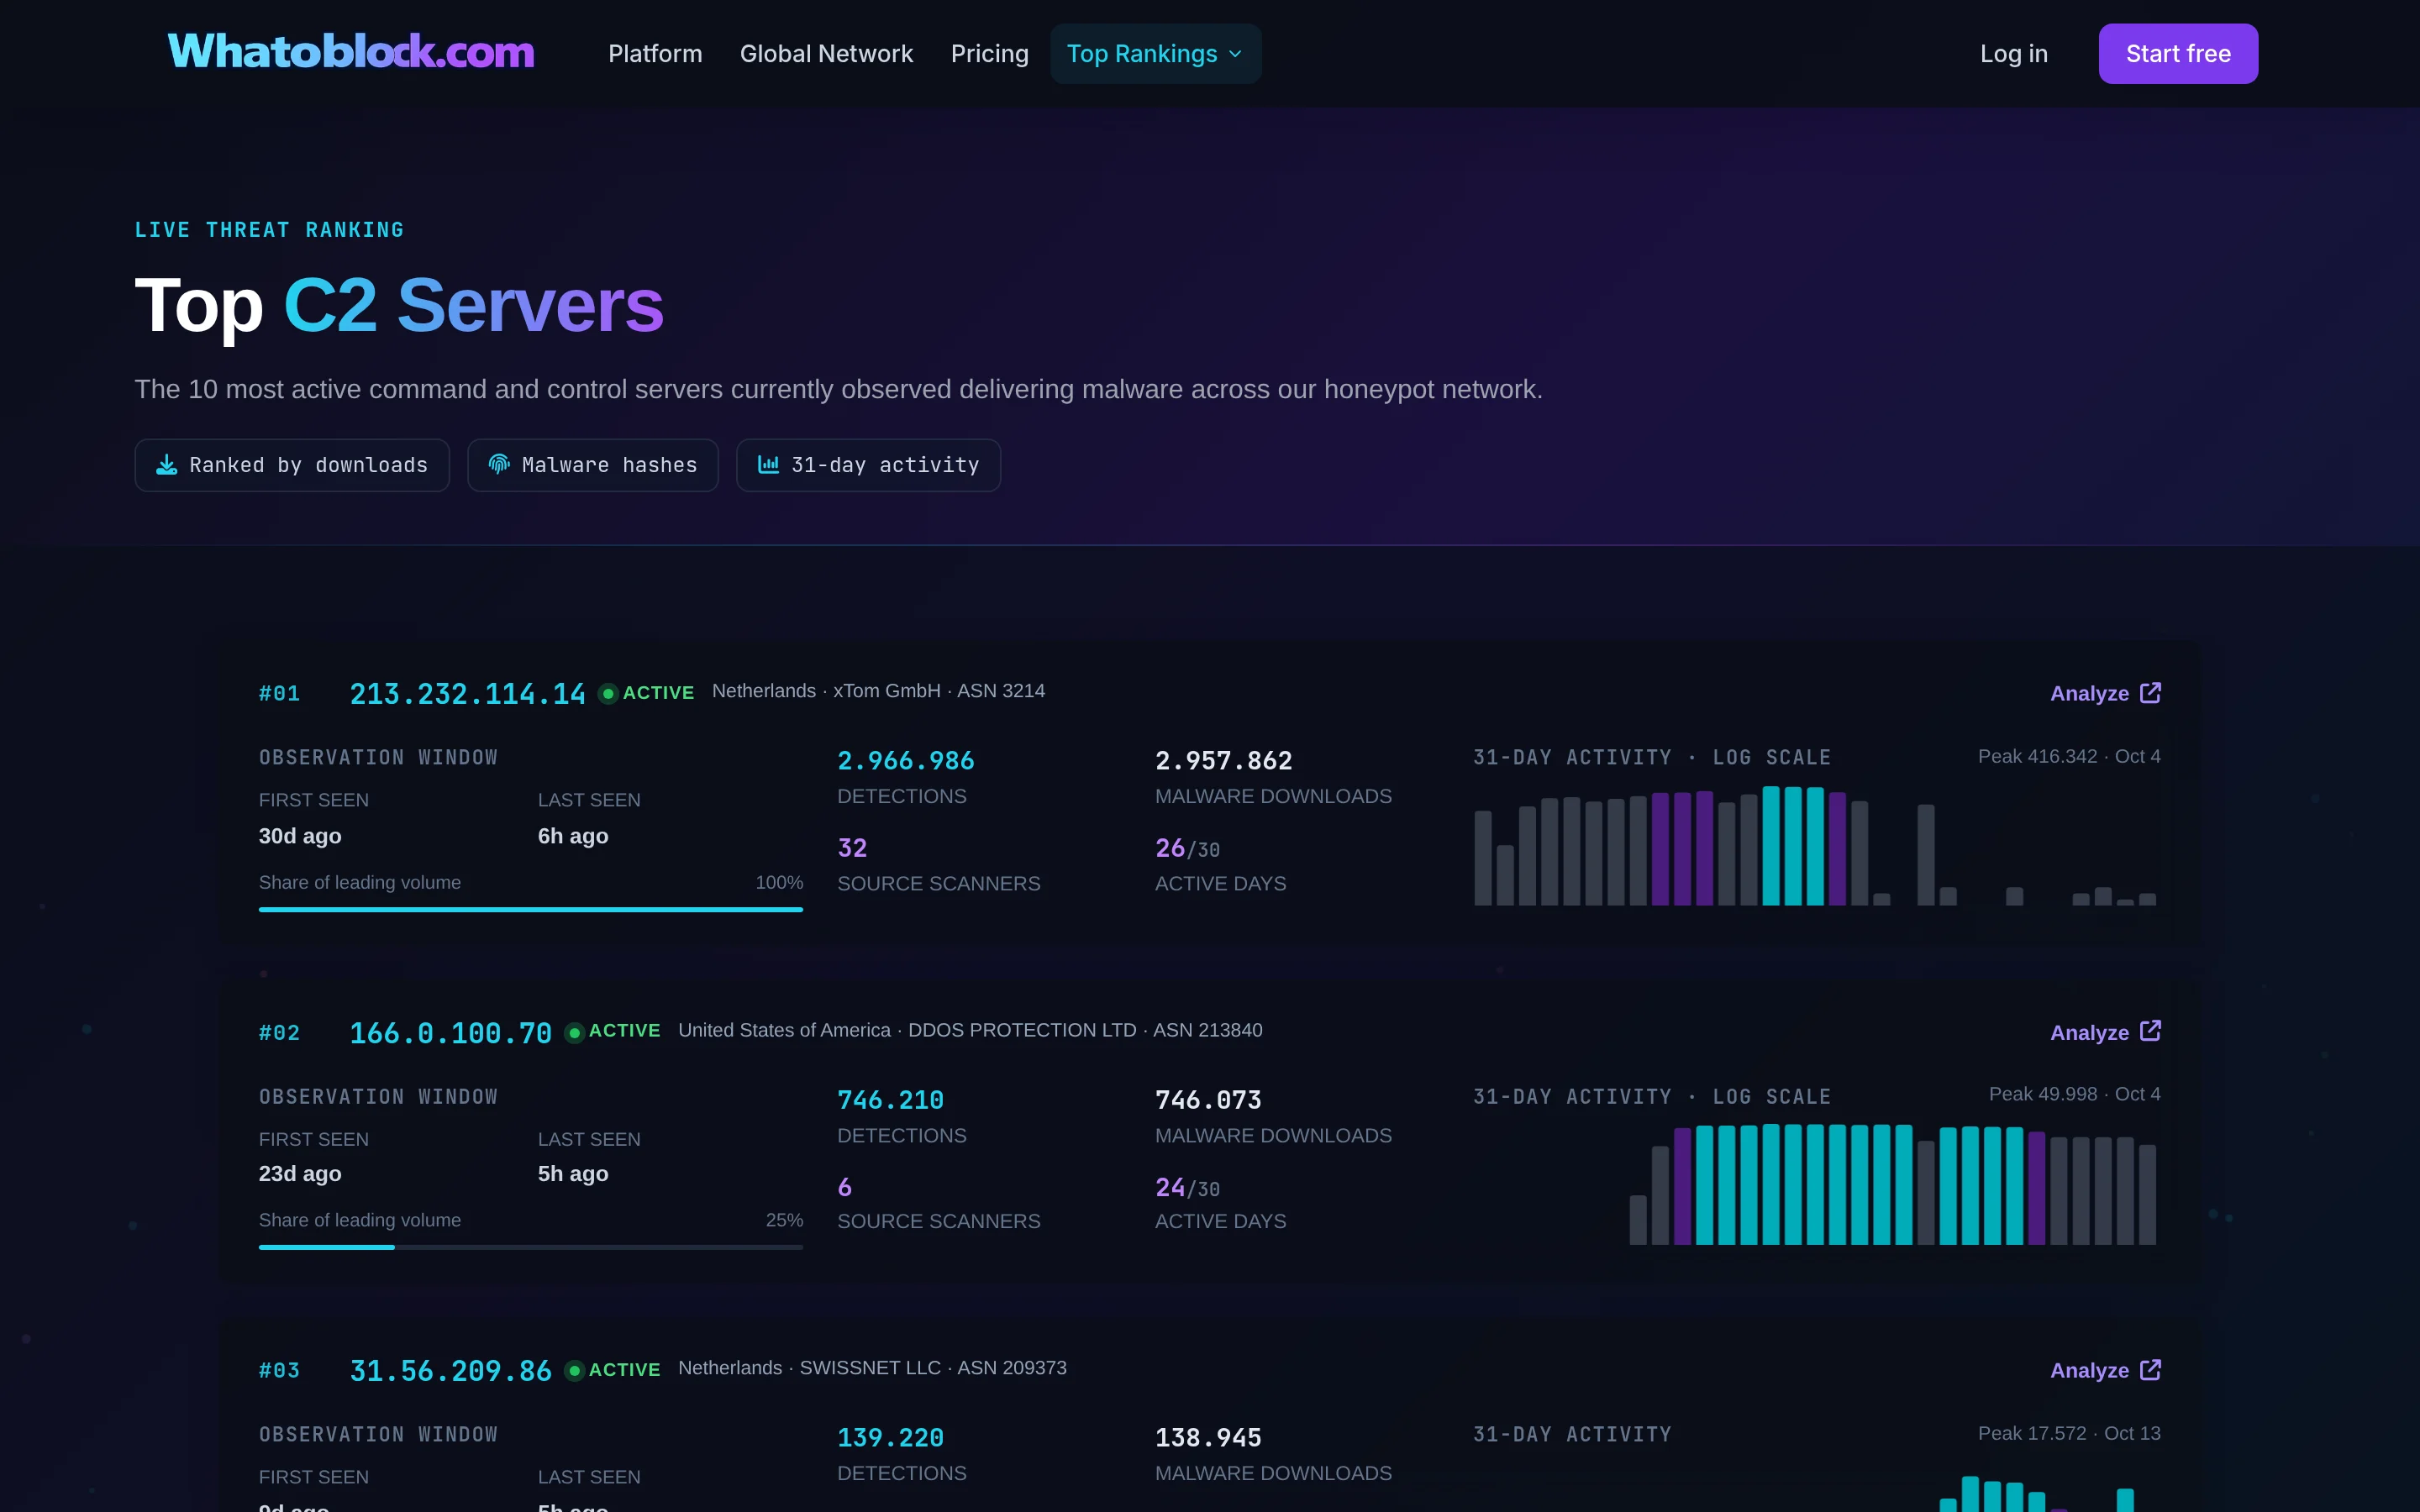The height and width of the screenshot is (1512, 2420).
Task: Click the activity chart for 213.232.114.14
Action: [1815, 845]
